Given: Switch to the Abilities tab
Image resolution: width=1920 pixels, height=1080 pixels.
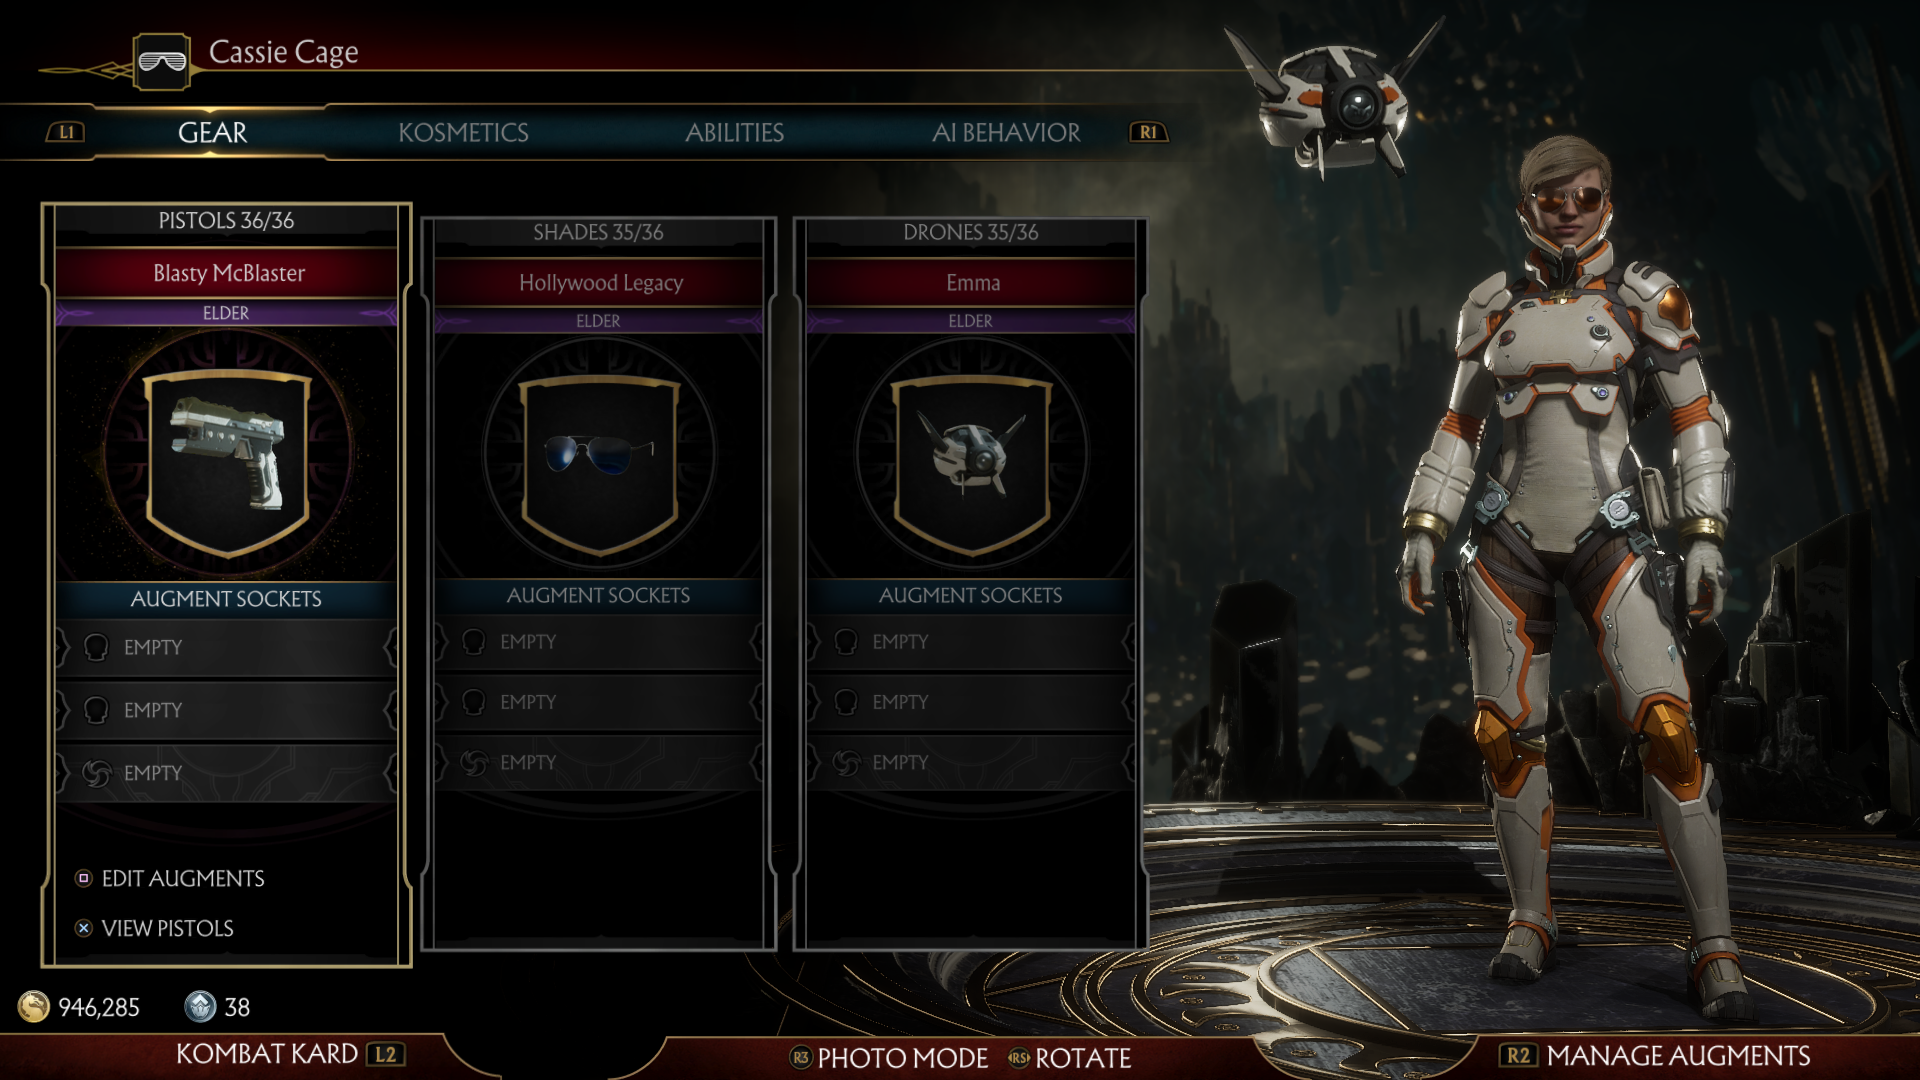Looking at the screenshot, I should pos(734,133).
